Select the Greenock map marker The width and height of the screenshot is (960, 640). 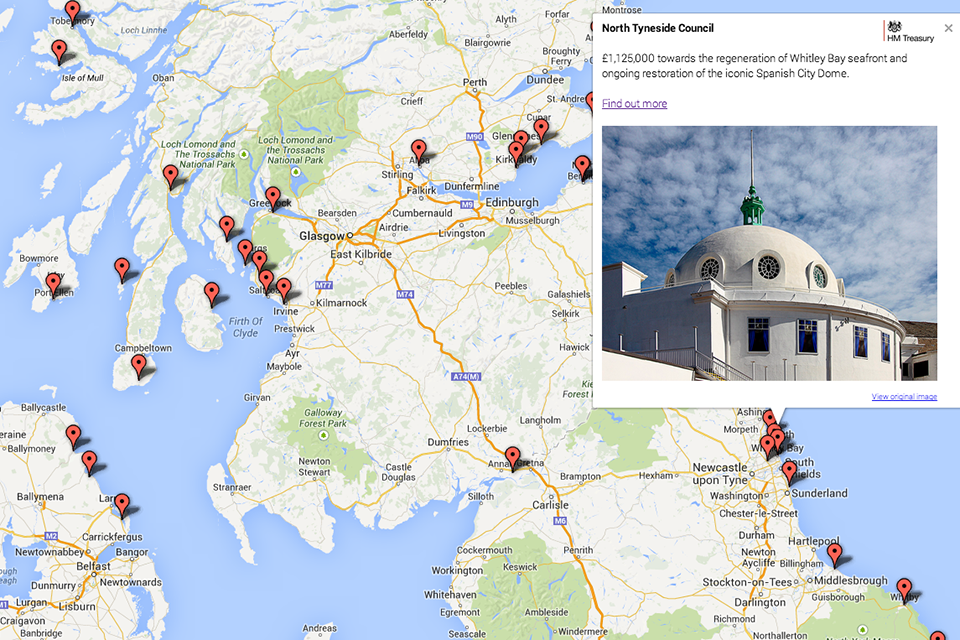pyautogui.click(x=272, y=196)
